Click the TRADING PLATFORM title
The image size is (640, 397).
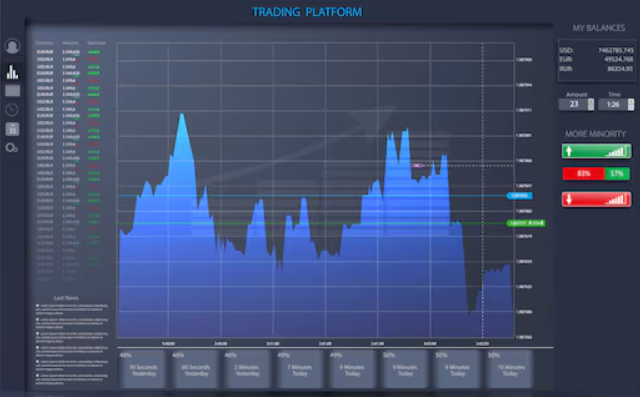(307, 12)
